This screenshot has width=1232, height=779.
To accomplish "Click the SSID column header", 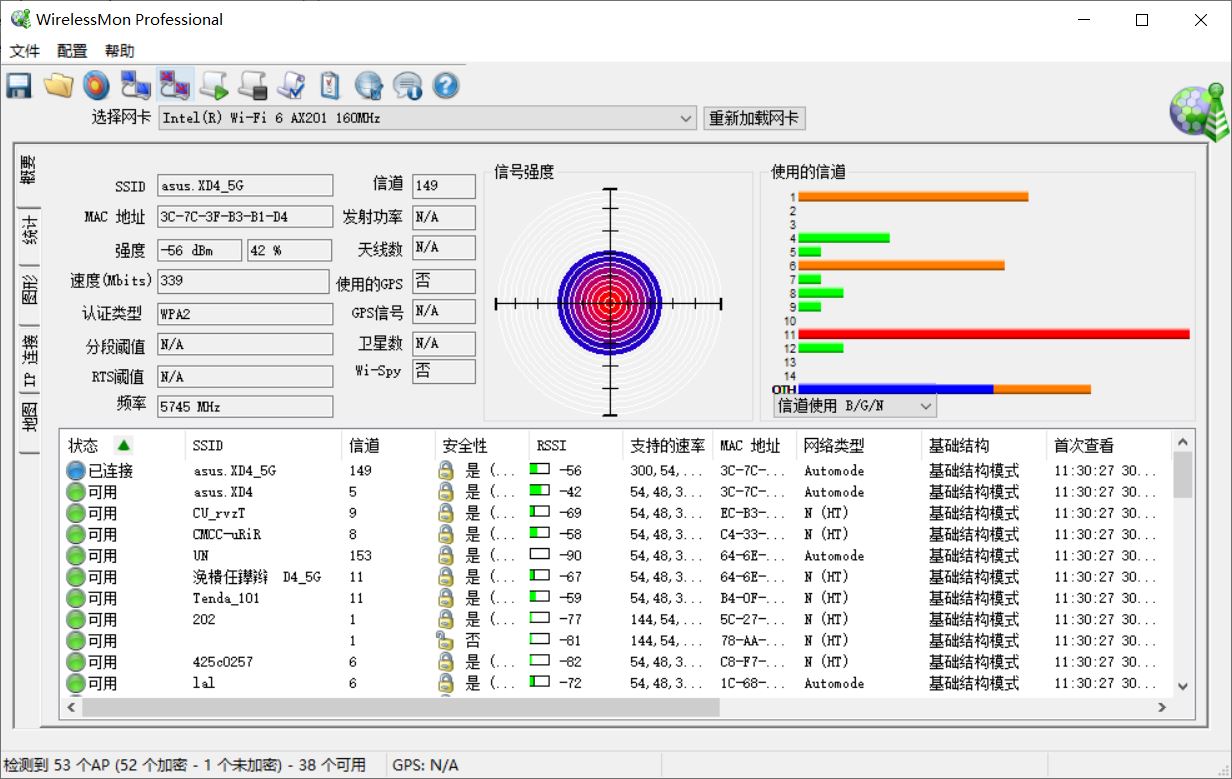I will click(x=208, y=446).
